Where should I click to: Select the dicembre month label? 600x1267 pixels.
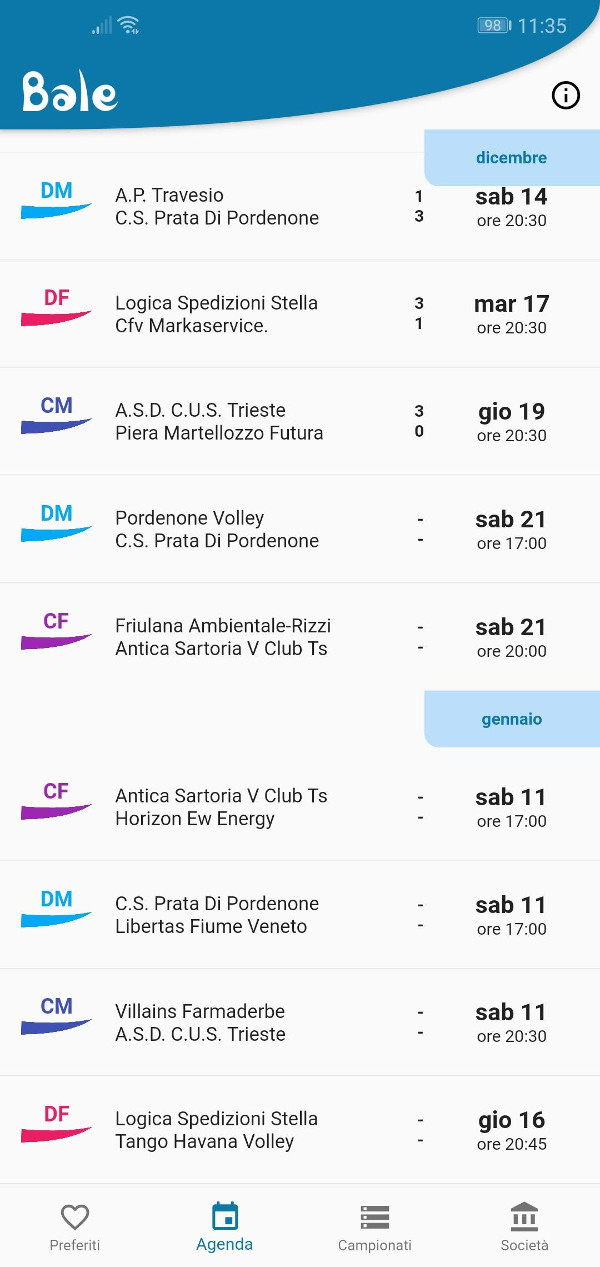pos(511,158)
